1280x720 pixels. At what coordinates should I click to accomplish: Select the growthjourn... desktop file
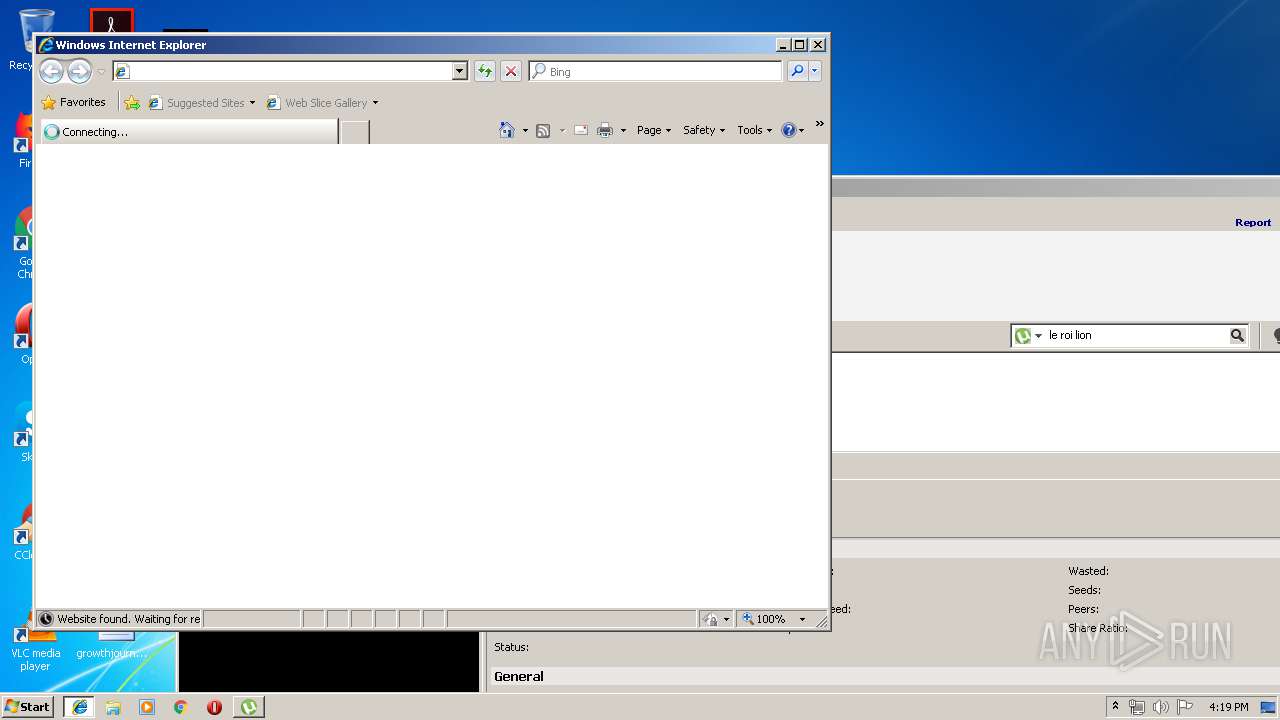(x=111, y=645)
